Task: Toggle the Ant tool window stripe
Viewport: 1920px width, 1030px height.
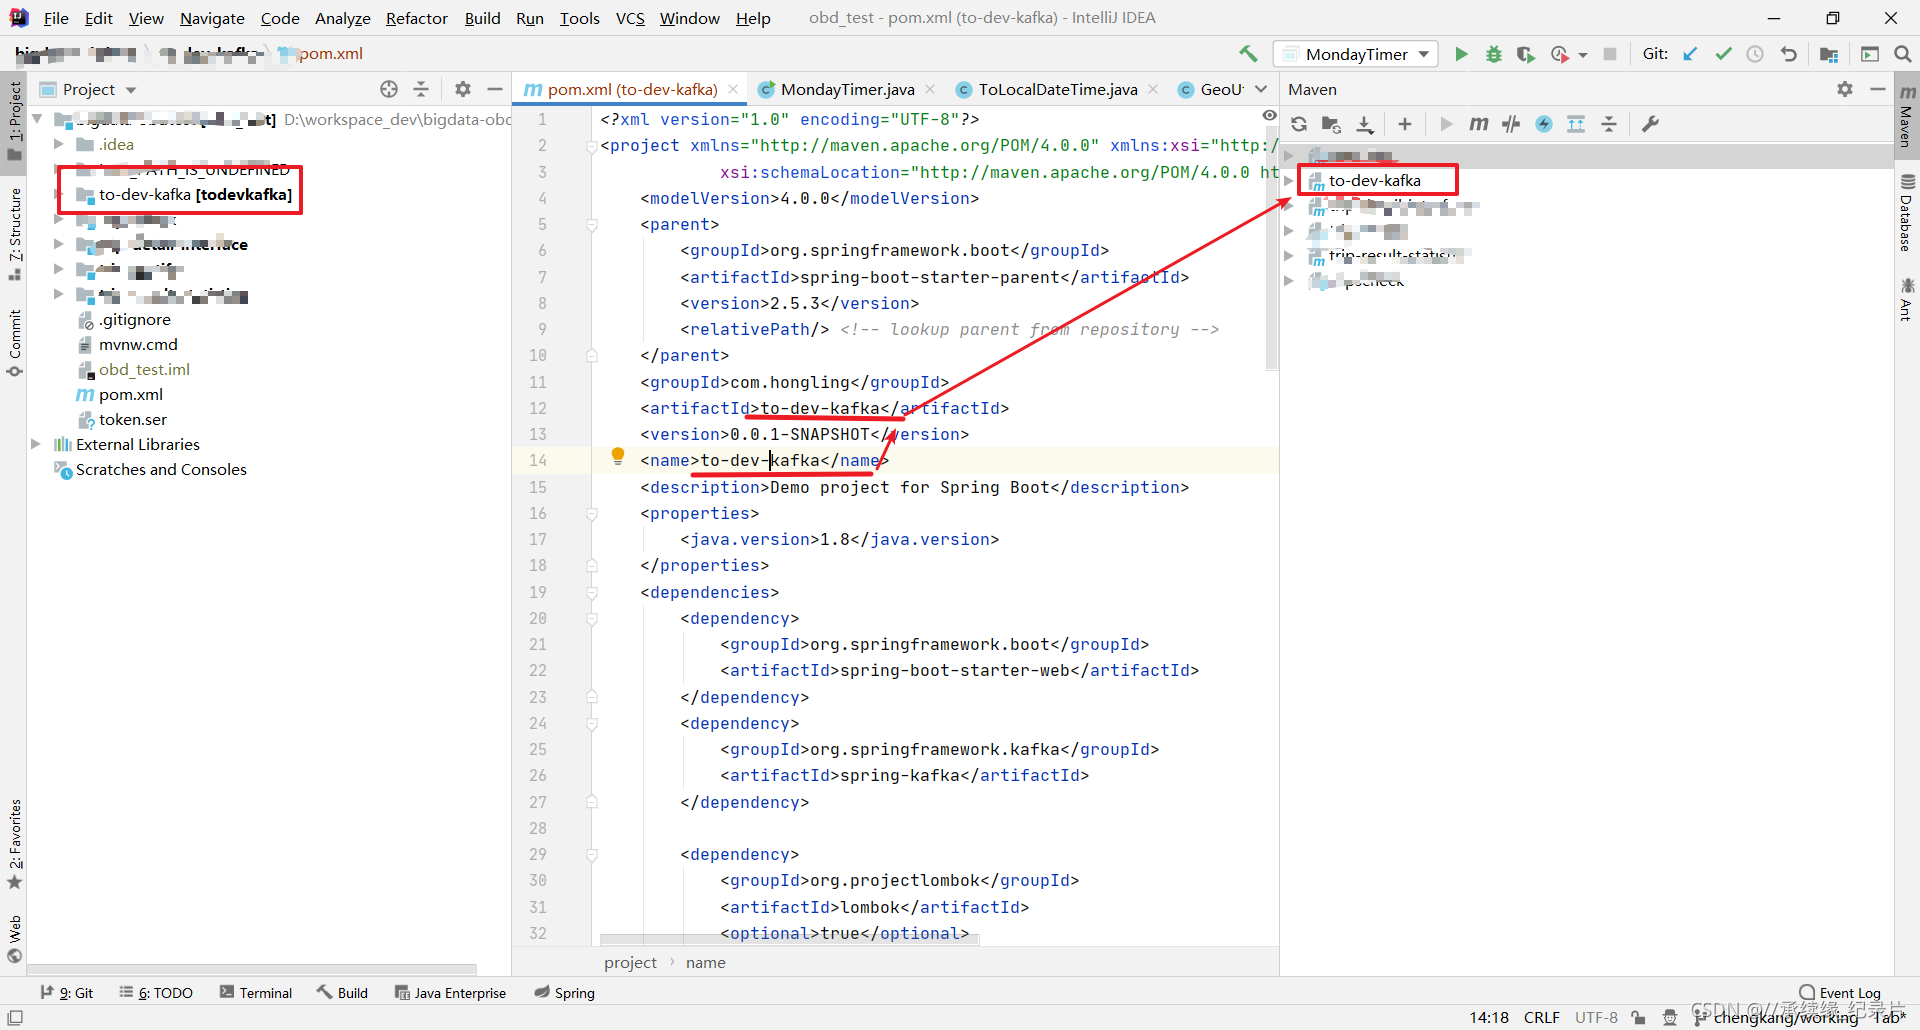Action: [1907, 299]
